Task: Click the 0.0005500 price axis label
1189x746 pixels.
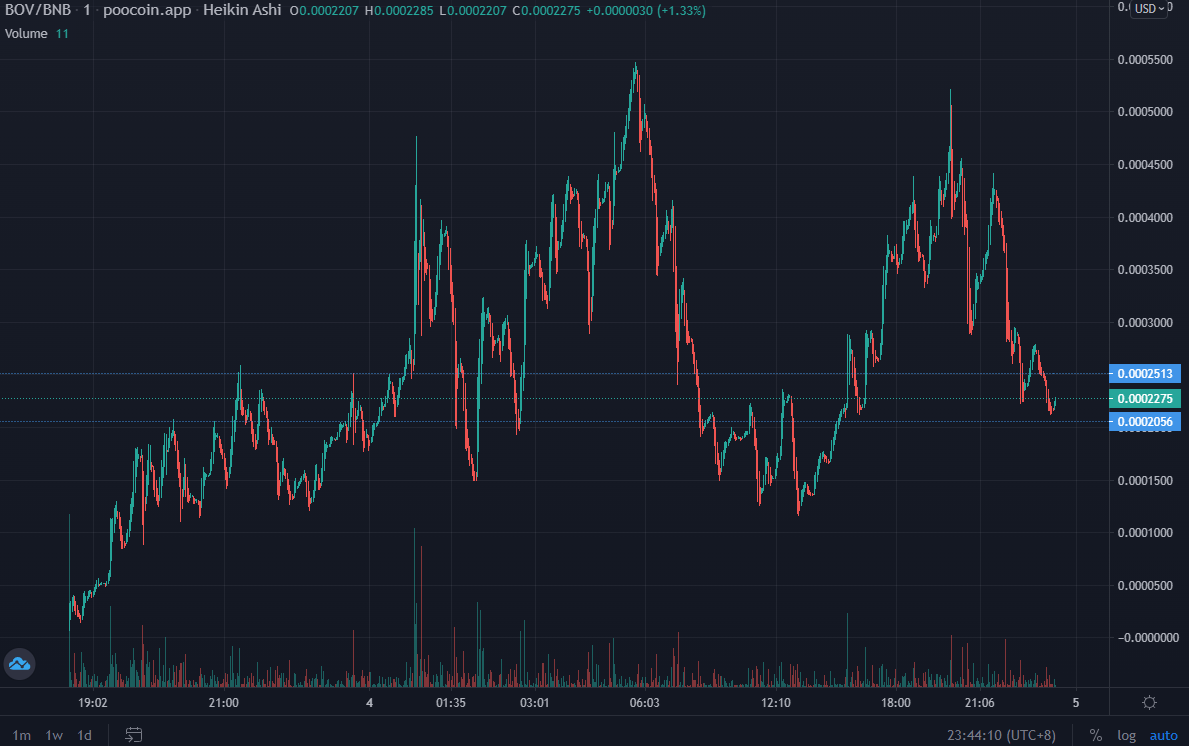Action: pyautogui.click(x=1145, y=60)
